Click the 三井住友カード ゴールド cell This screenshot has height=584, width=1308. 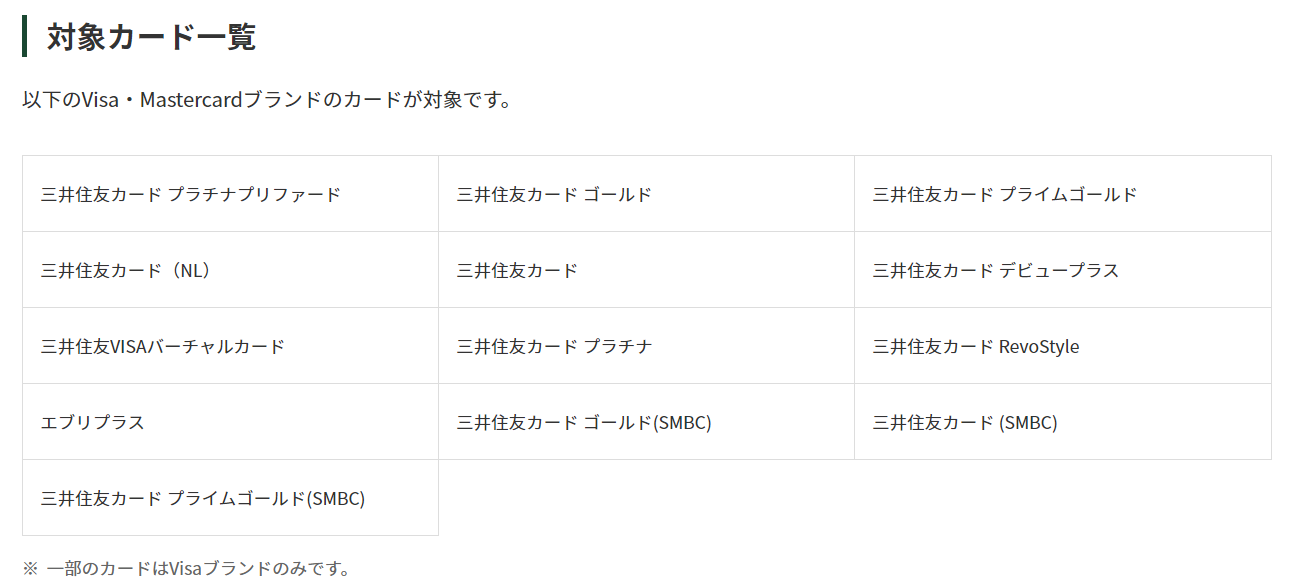coord(646,194)
